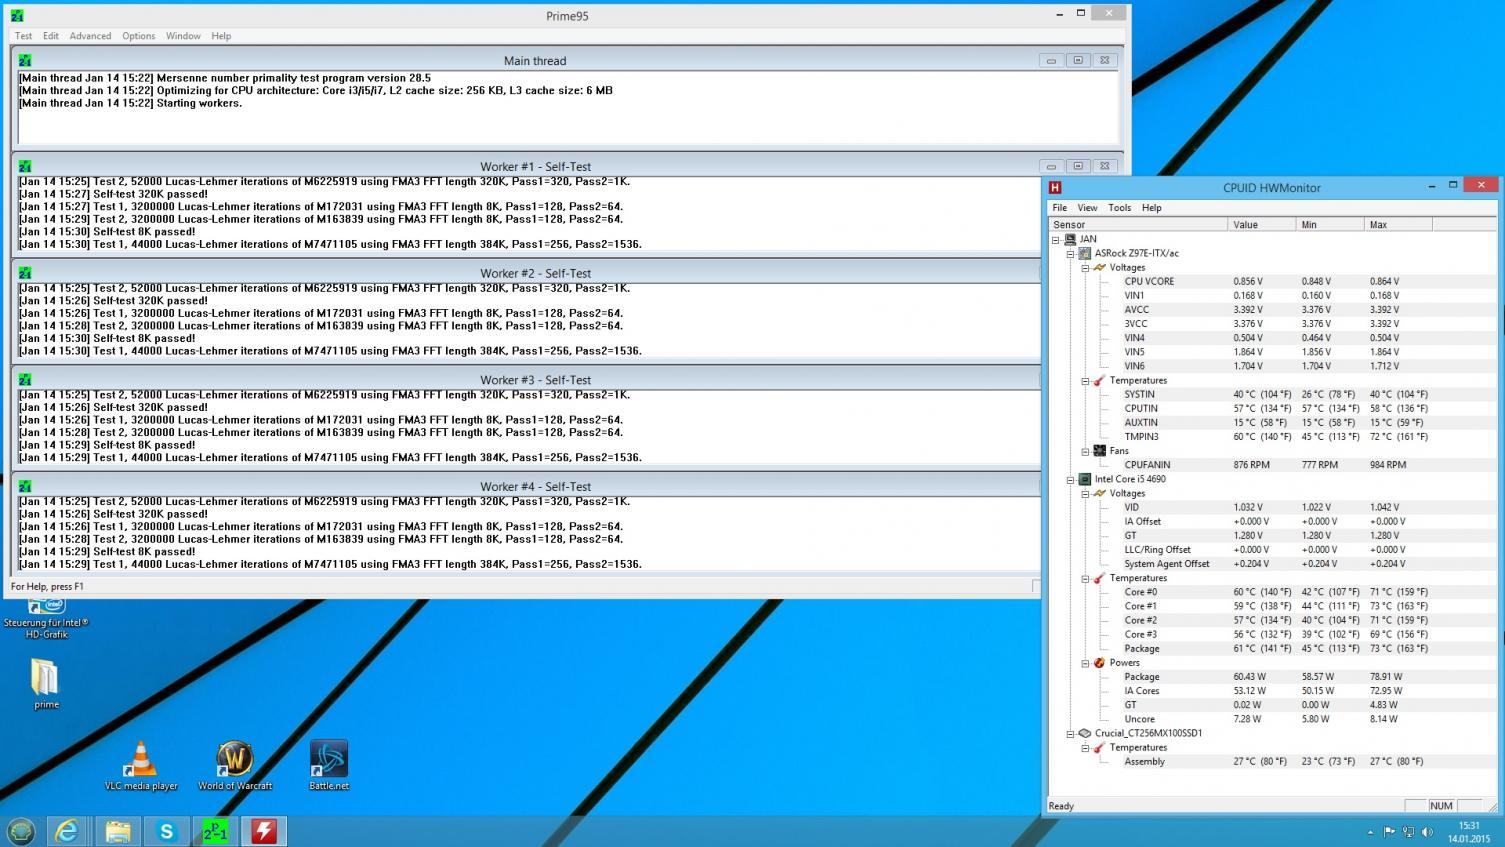Collapse Temperatures under Intel Core i5
Image resolution: width=1505 pixels, height=847 pixels.
pyautogui.click(x=1085, y=579)
